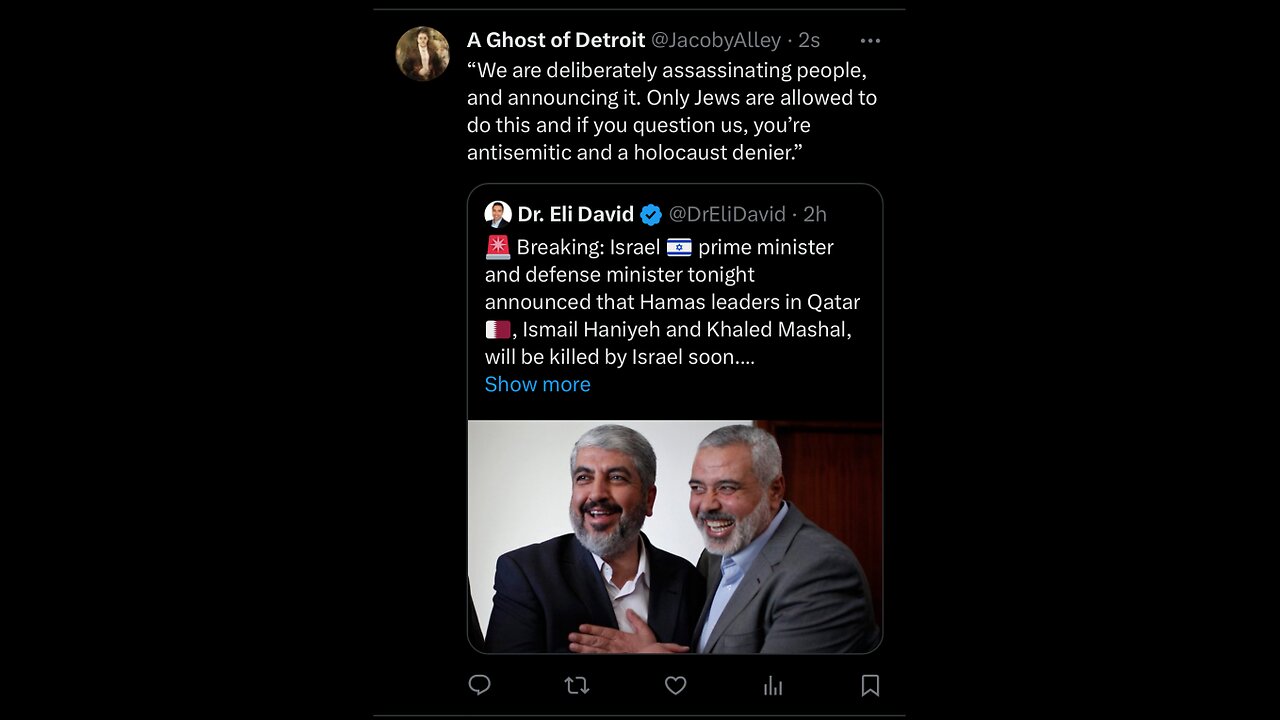Click the Israel flag emoji in quote
The width and height of the screenshot is (1280, 720).
pyautogui.click(x=679, y=247)
